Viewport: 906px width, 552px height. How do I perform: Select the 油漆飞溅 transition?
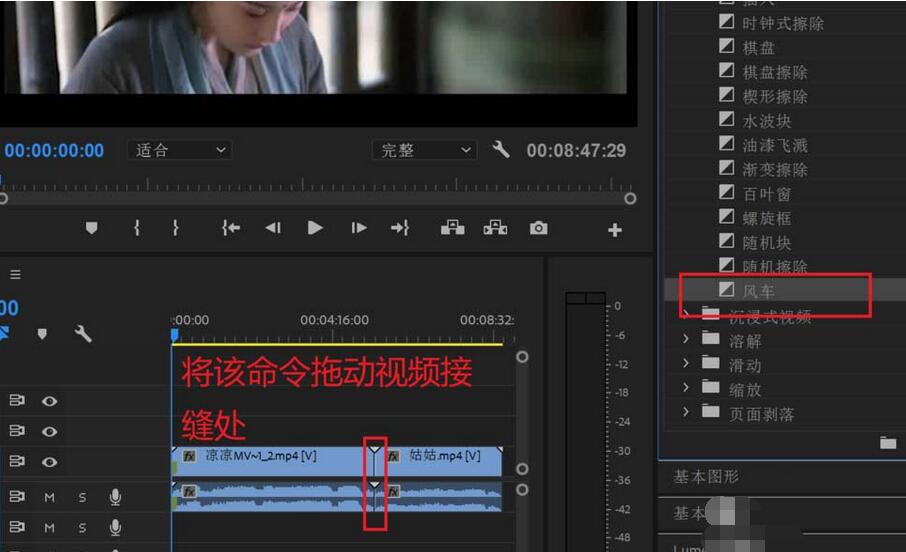[775, 145]
